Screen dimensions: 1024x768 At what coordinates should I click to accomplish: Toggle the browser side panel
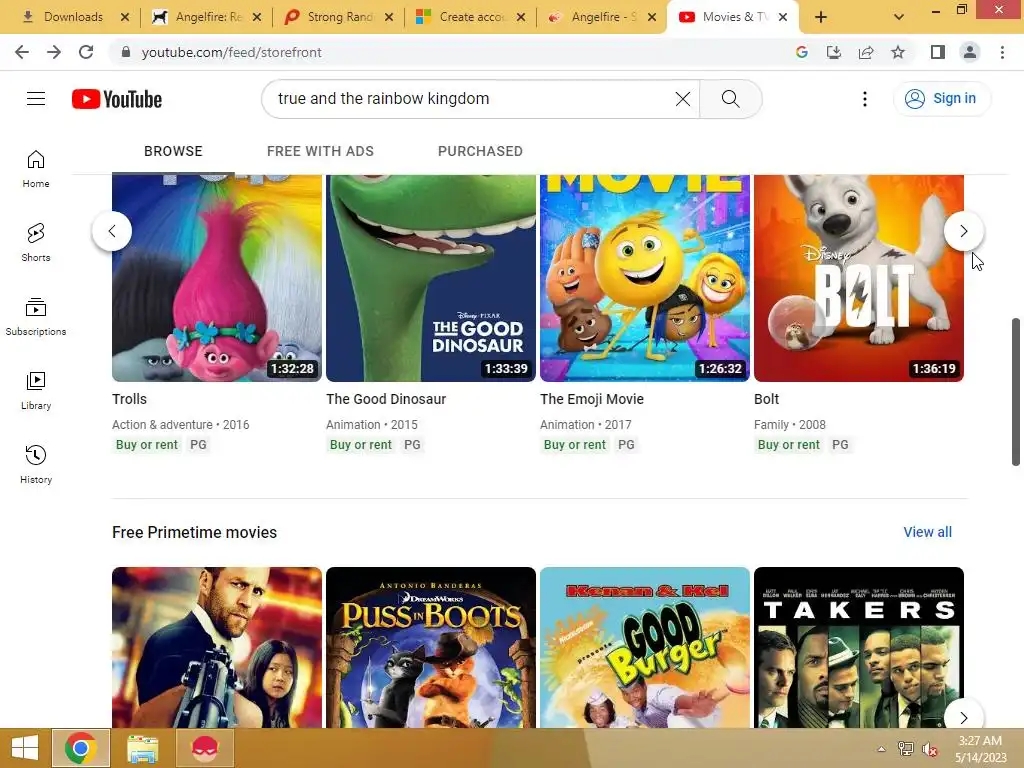(x=938, y=52)
